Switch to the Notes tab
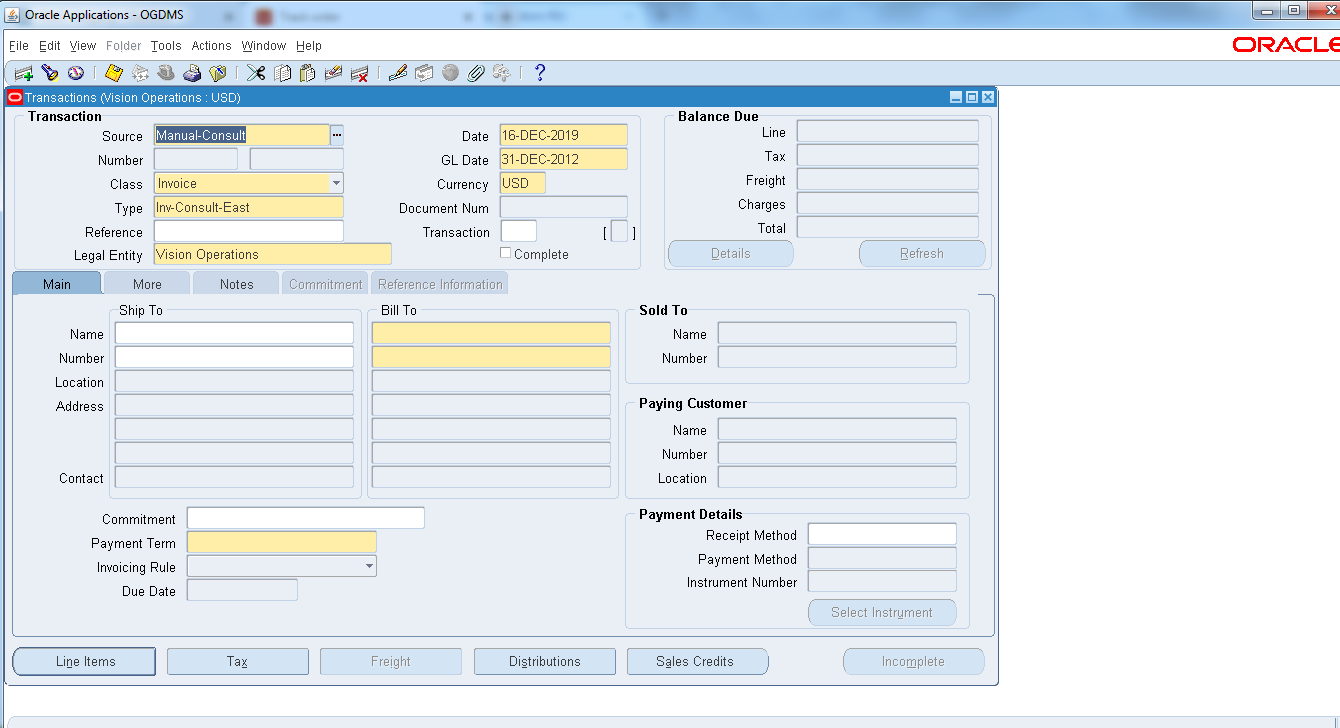This screenshot has height=728, width=1340. click(236, 284)
